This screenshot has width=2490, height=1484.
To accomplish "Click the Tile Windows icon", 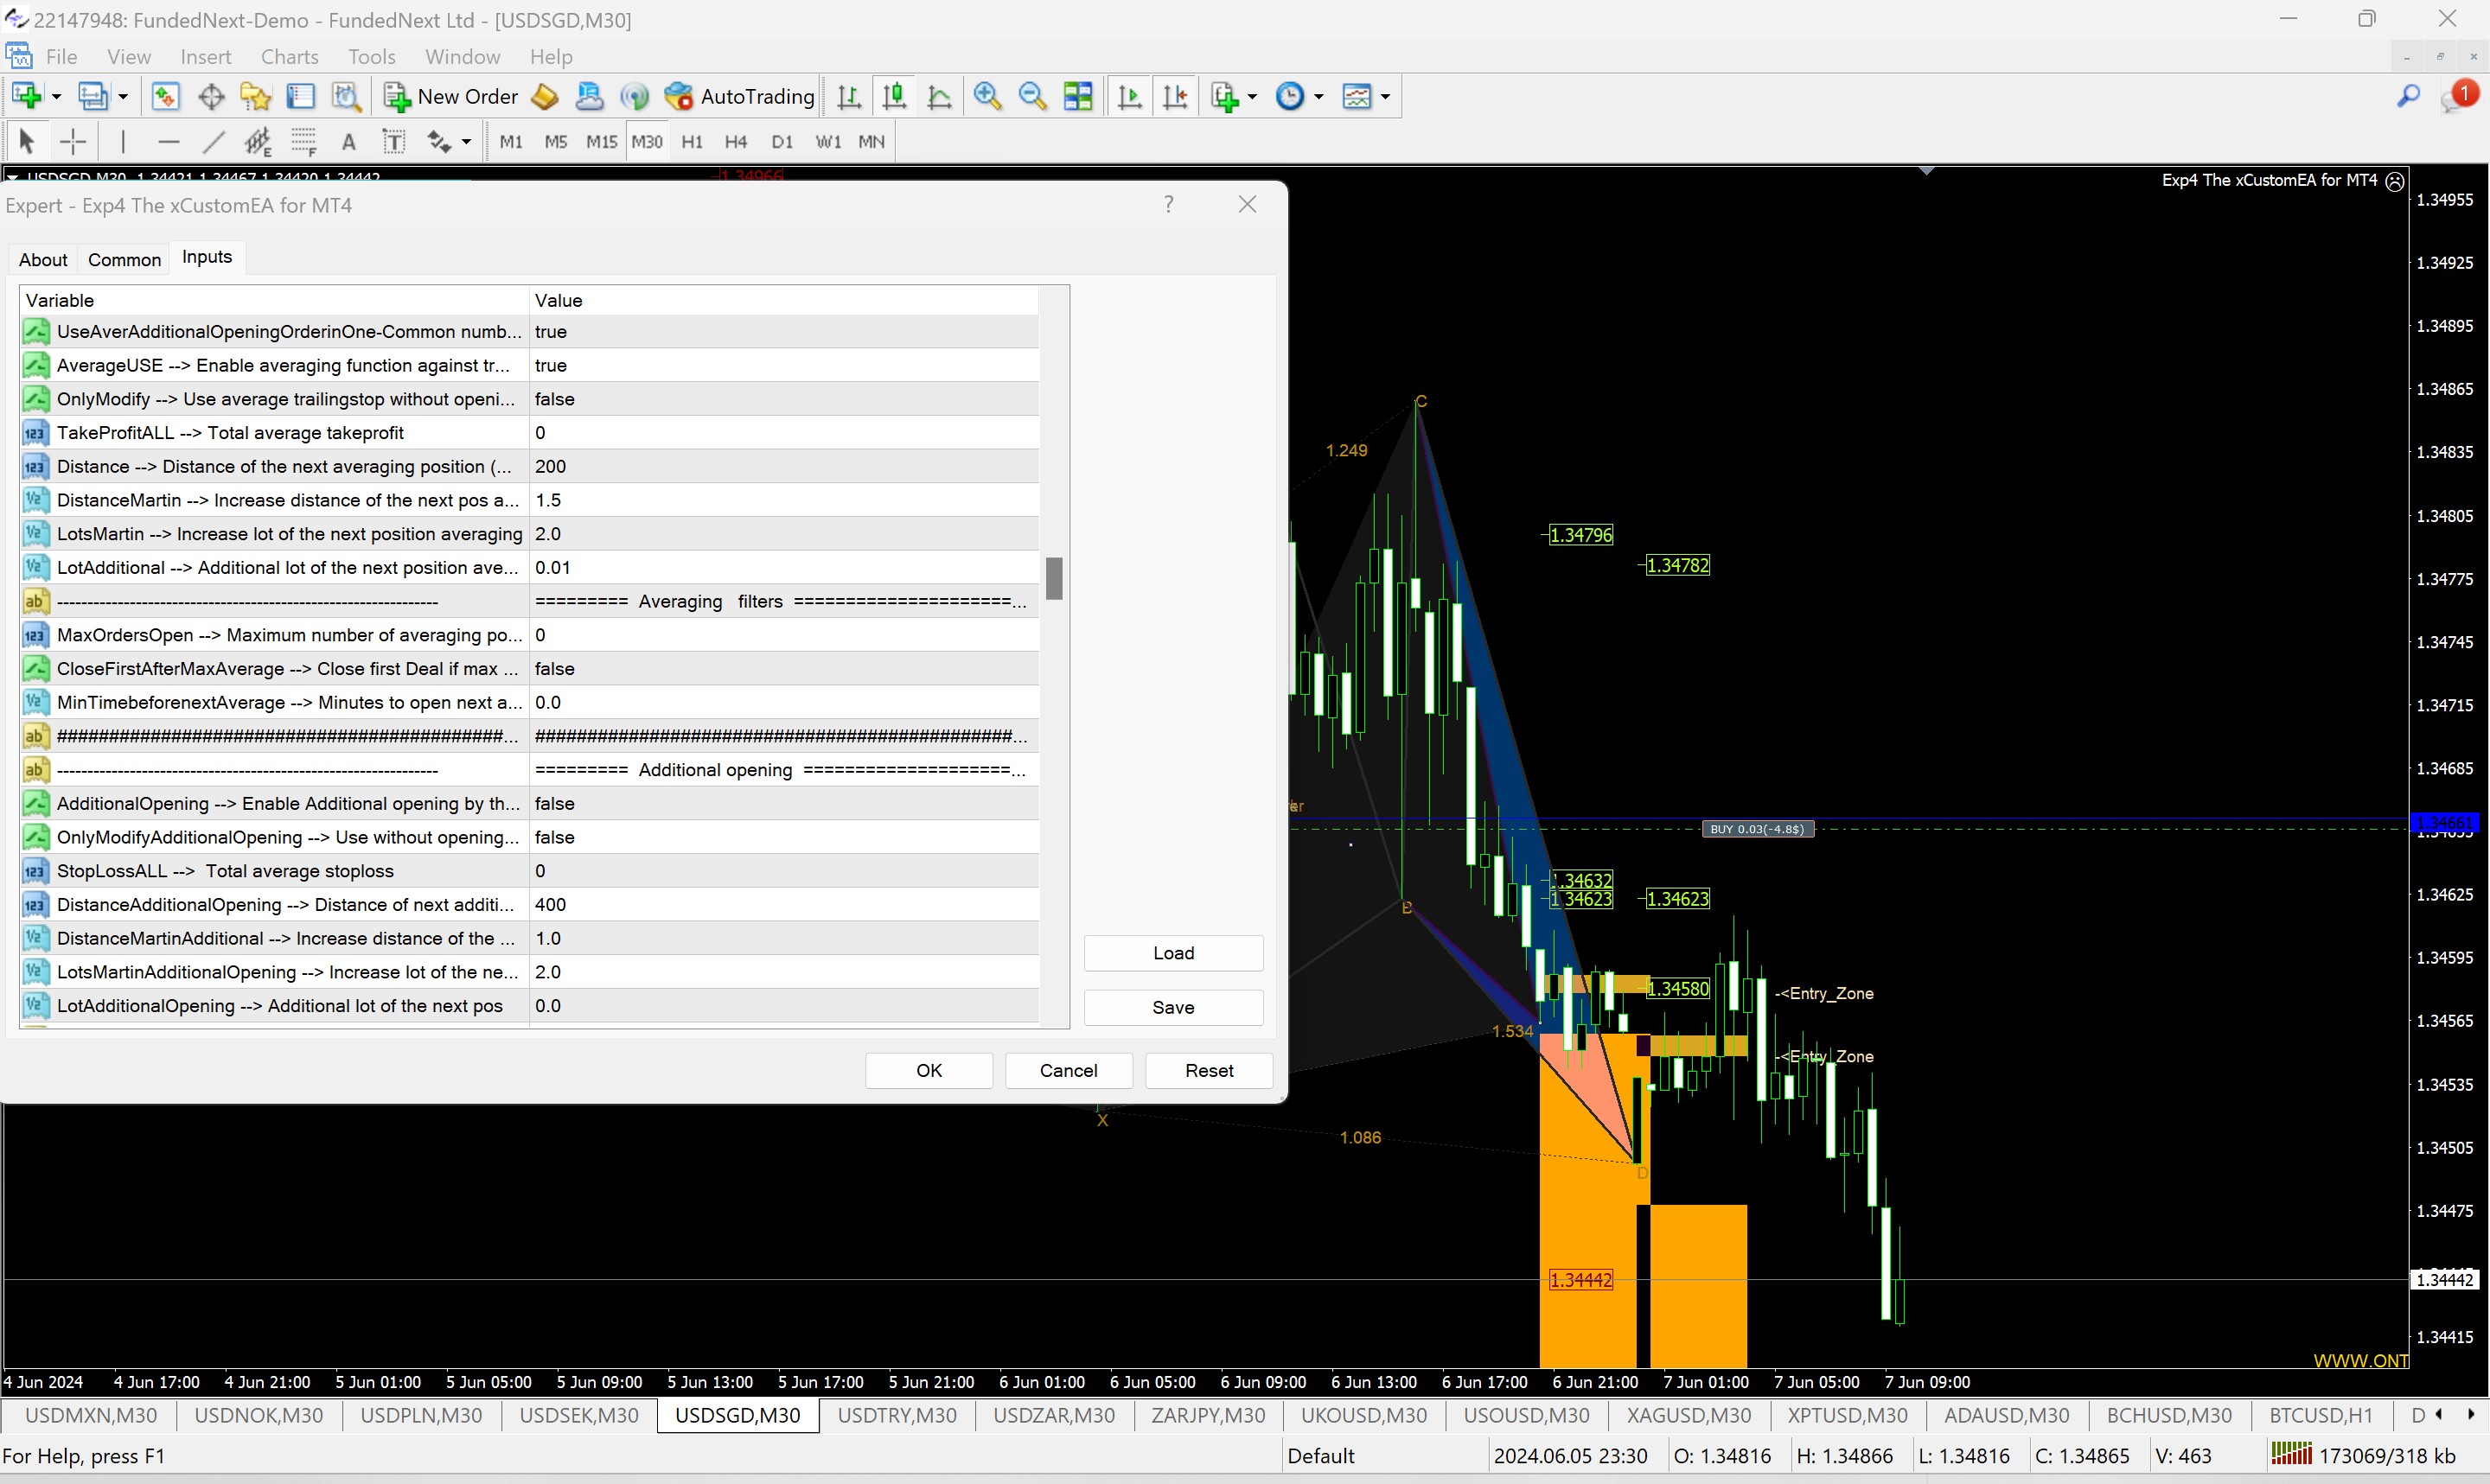I will [1078, 97].
